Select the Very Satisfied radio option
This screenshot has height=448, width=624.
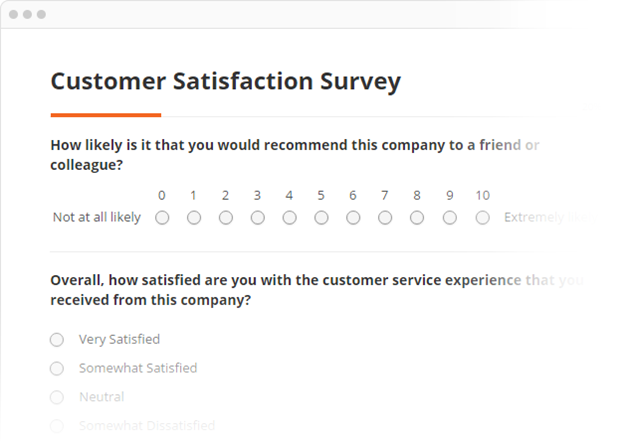57,340
